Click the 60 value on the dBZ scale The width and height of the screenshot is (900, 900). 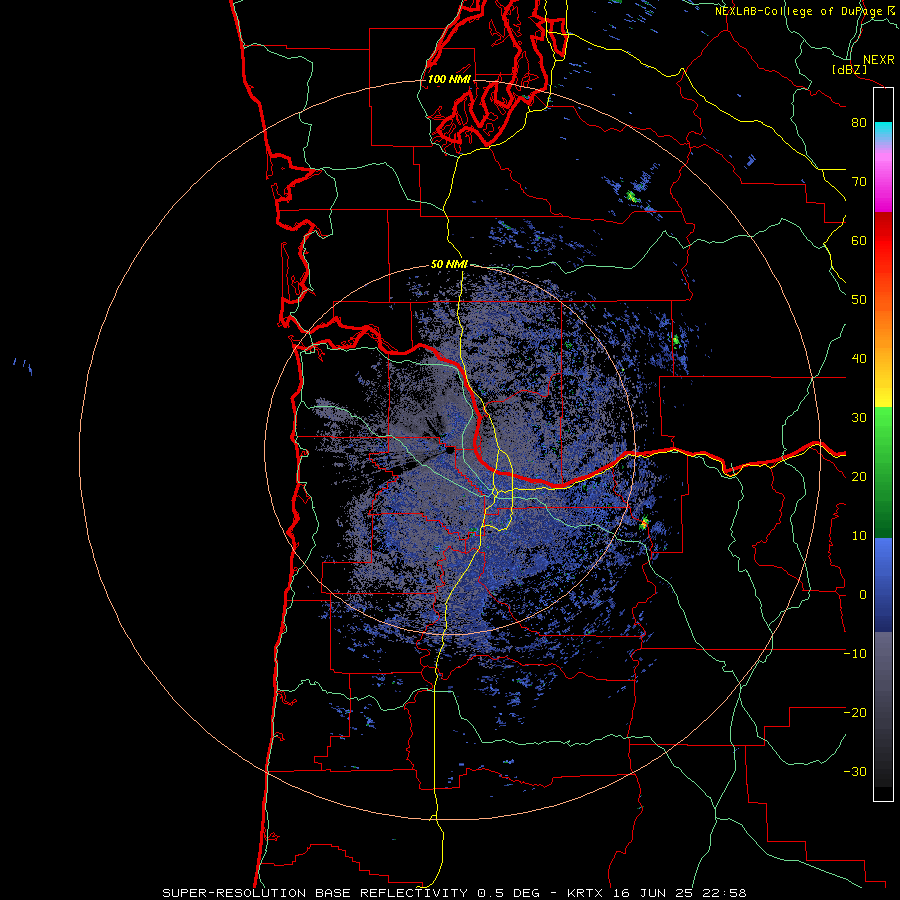(859, 241)
